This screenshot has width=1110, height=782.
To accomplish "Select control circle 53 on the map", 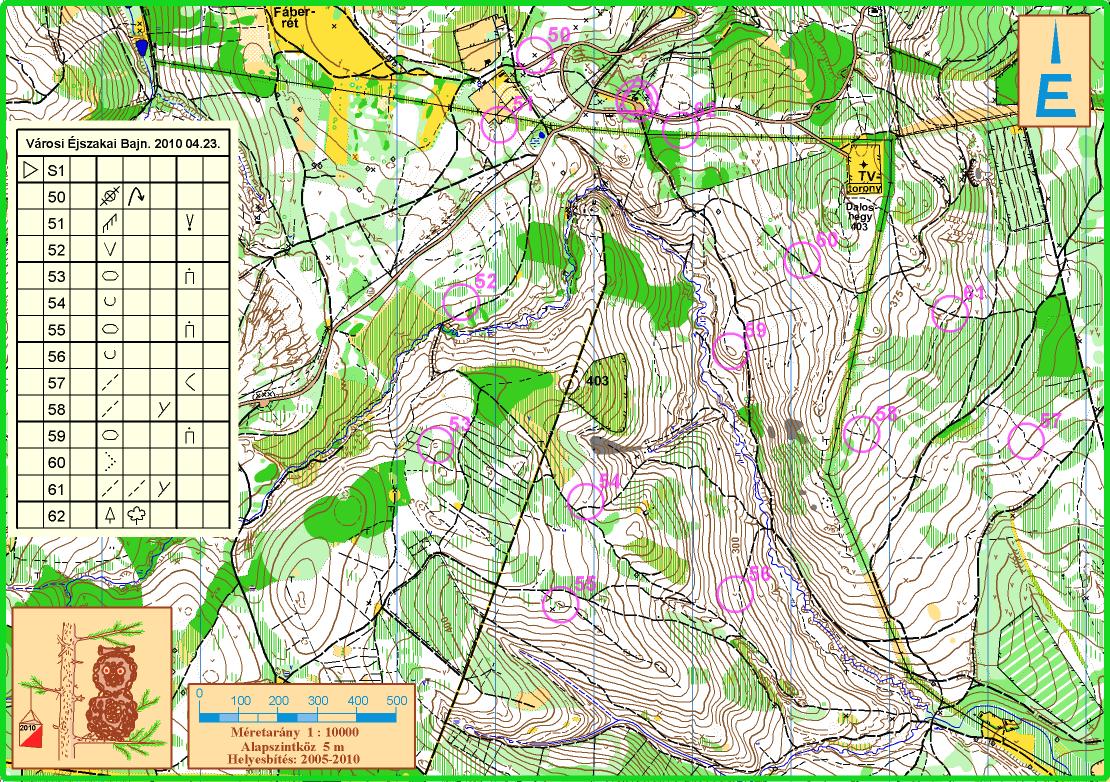I will 436,445.
